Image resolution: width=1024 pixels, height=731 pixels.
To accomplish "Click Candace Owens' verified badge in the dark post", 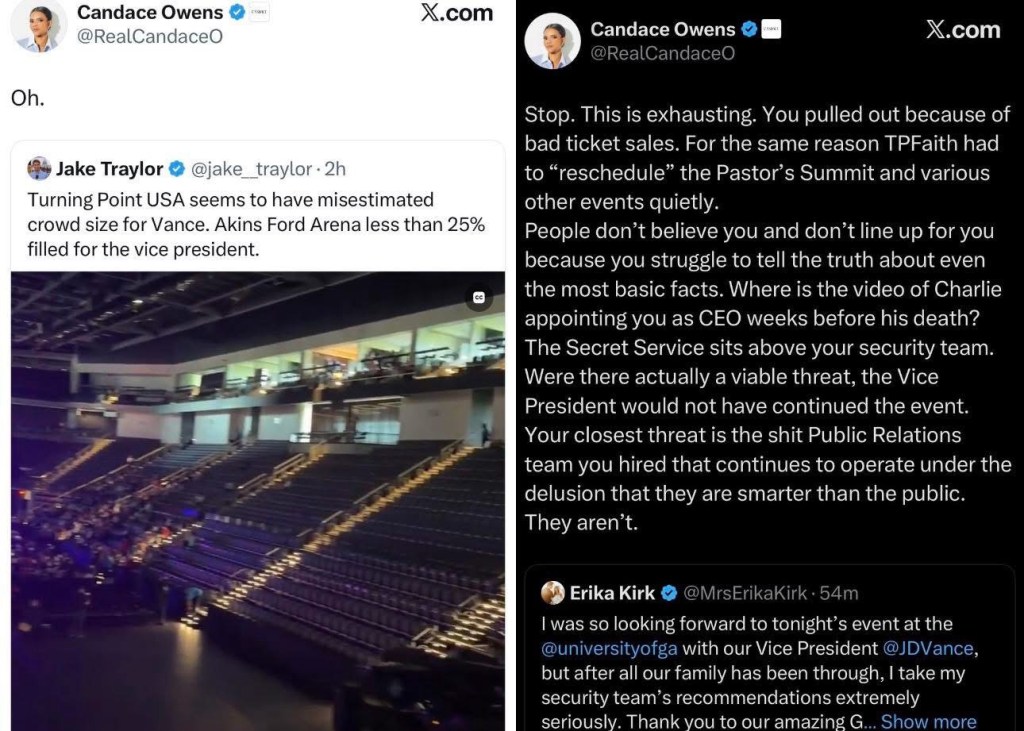I will 750,30.
